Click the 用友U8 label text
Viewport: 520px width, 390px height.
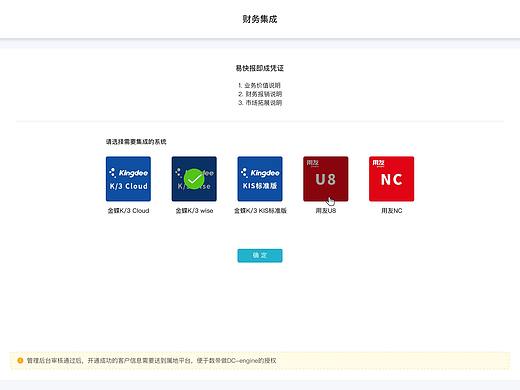click(x=326, y=211)
